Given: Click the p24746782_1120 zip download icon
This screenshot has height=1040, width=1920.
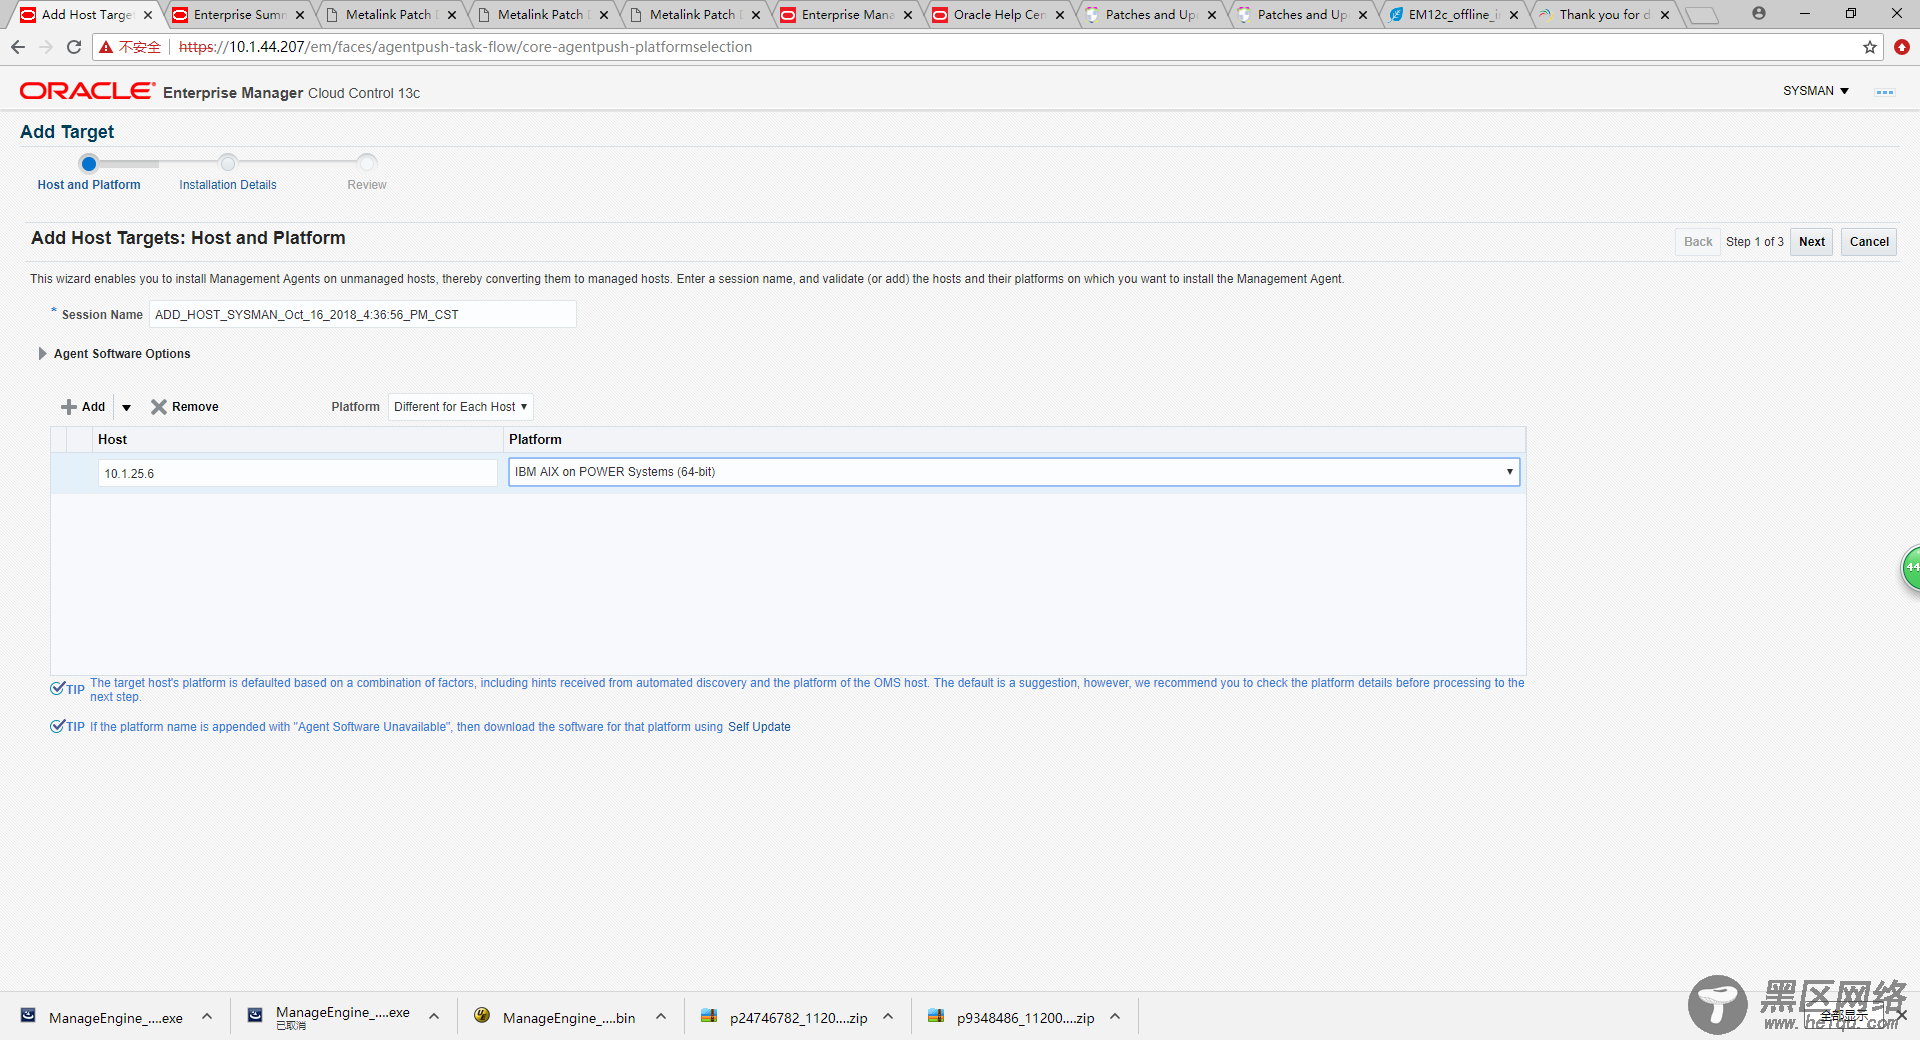Looking at the screenshot, I should [709, 1016].
